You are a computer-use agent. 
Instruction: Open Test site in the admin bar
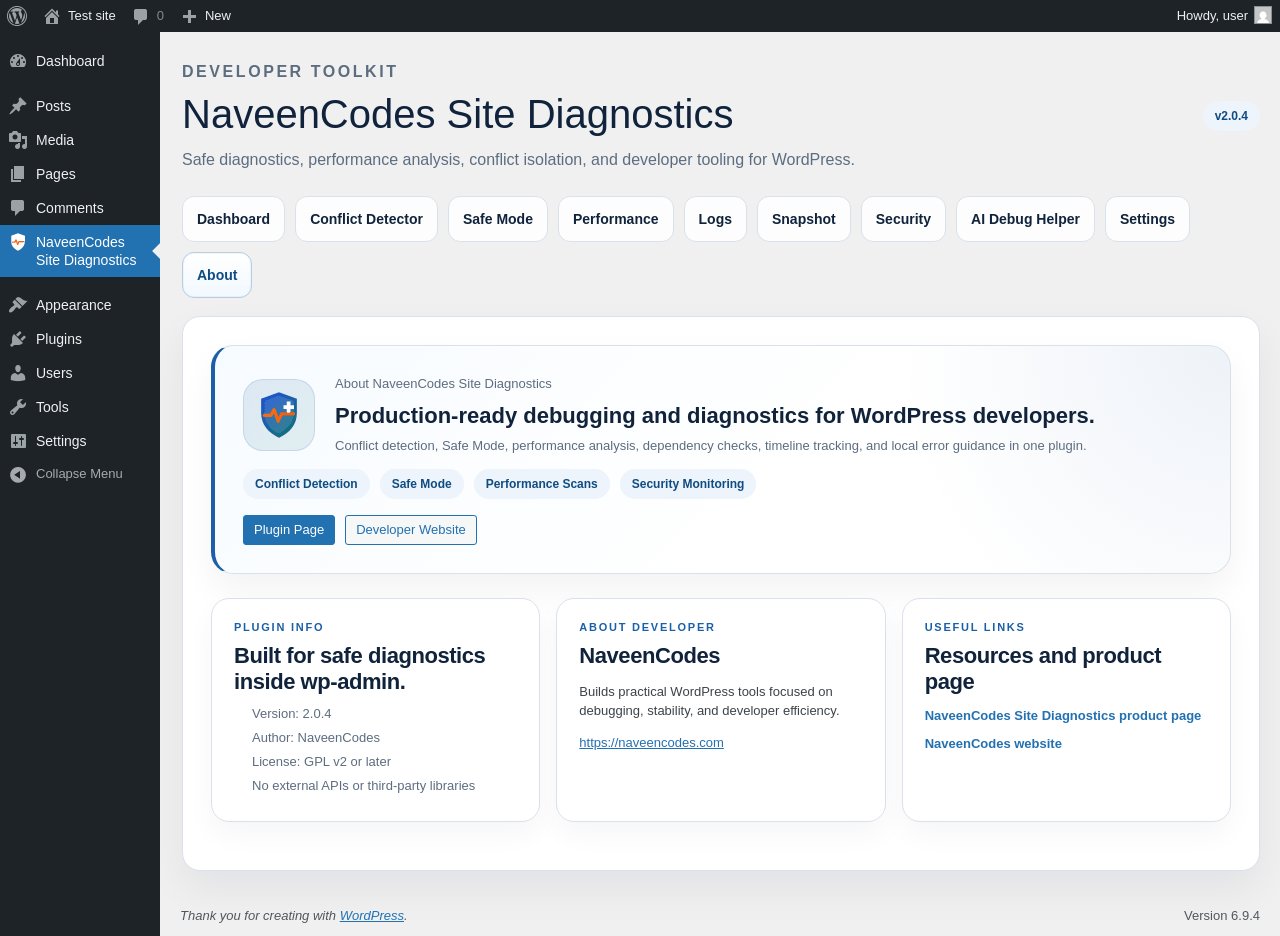click(80, 16)
